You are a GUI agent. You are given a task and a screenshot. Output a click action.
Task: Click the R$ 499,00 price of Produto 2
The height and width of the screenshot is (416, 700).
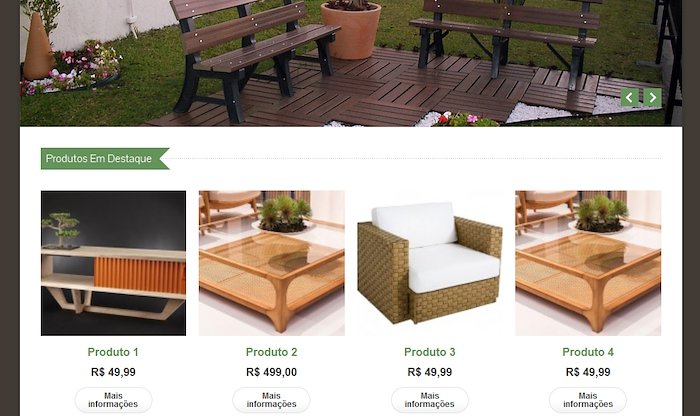coord(271,372)
